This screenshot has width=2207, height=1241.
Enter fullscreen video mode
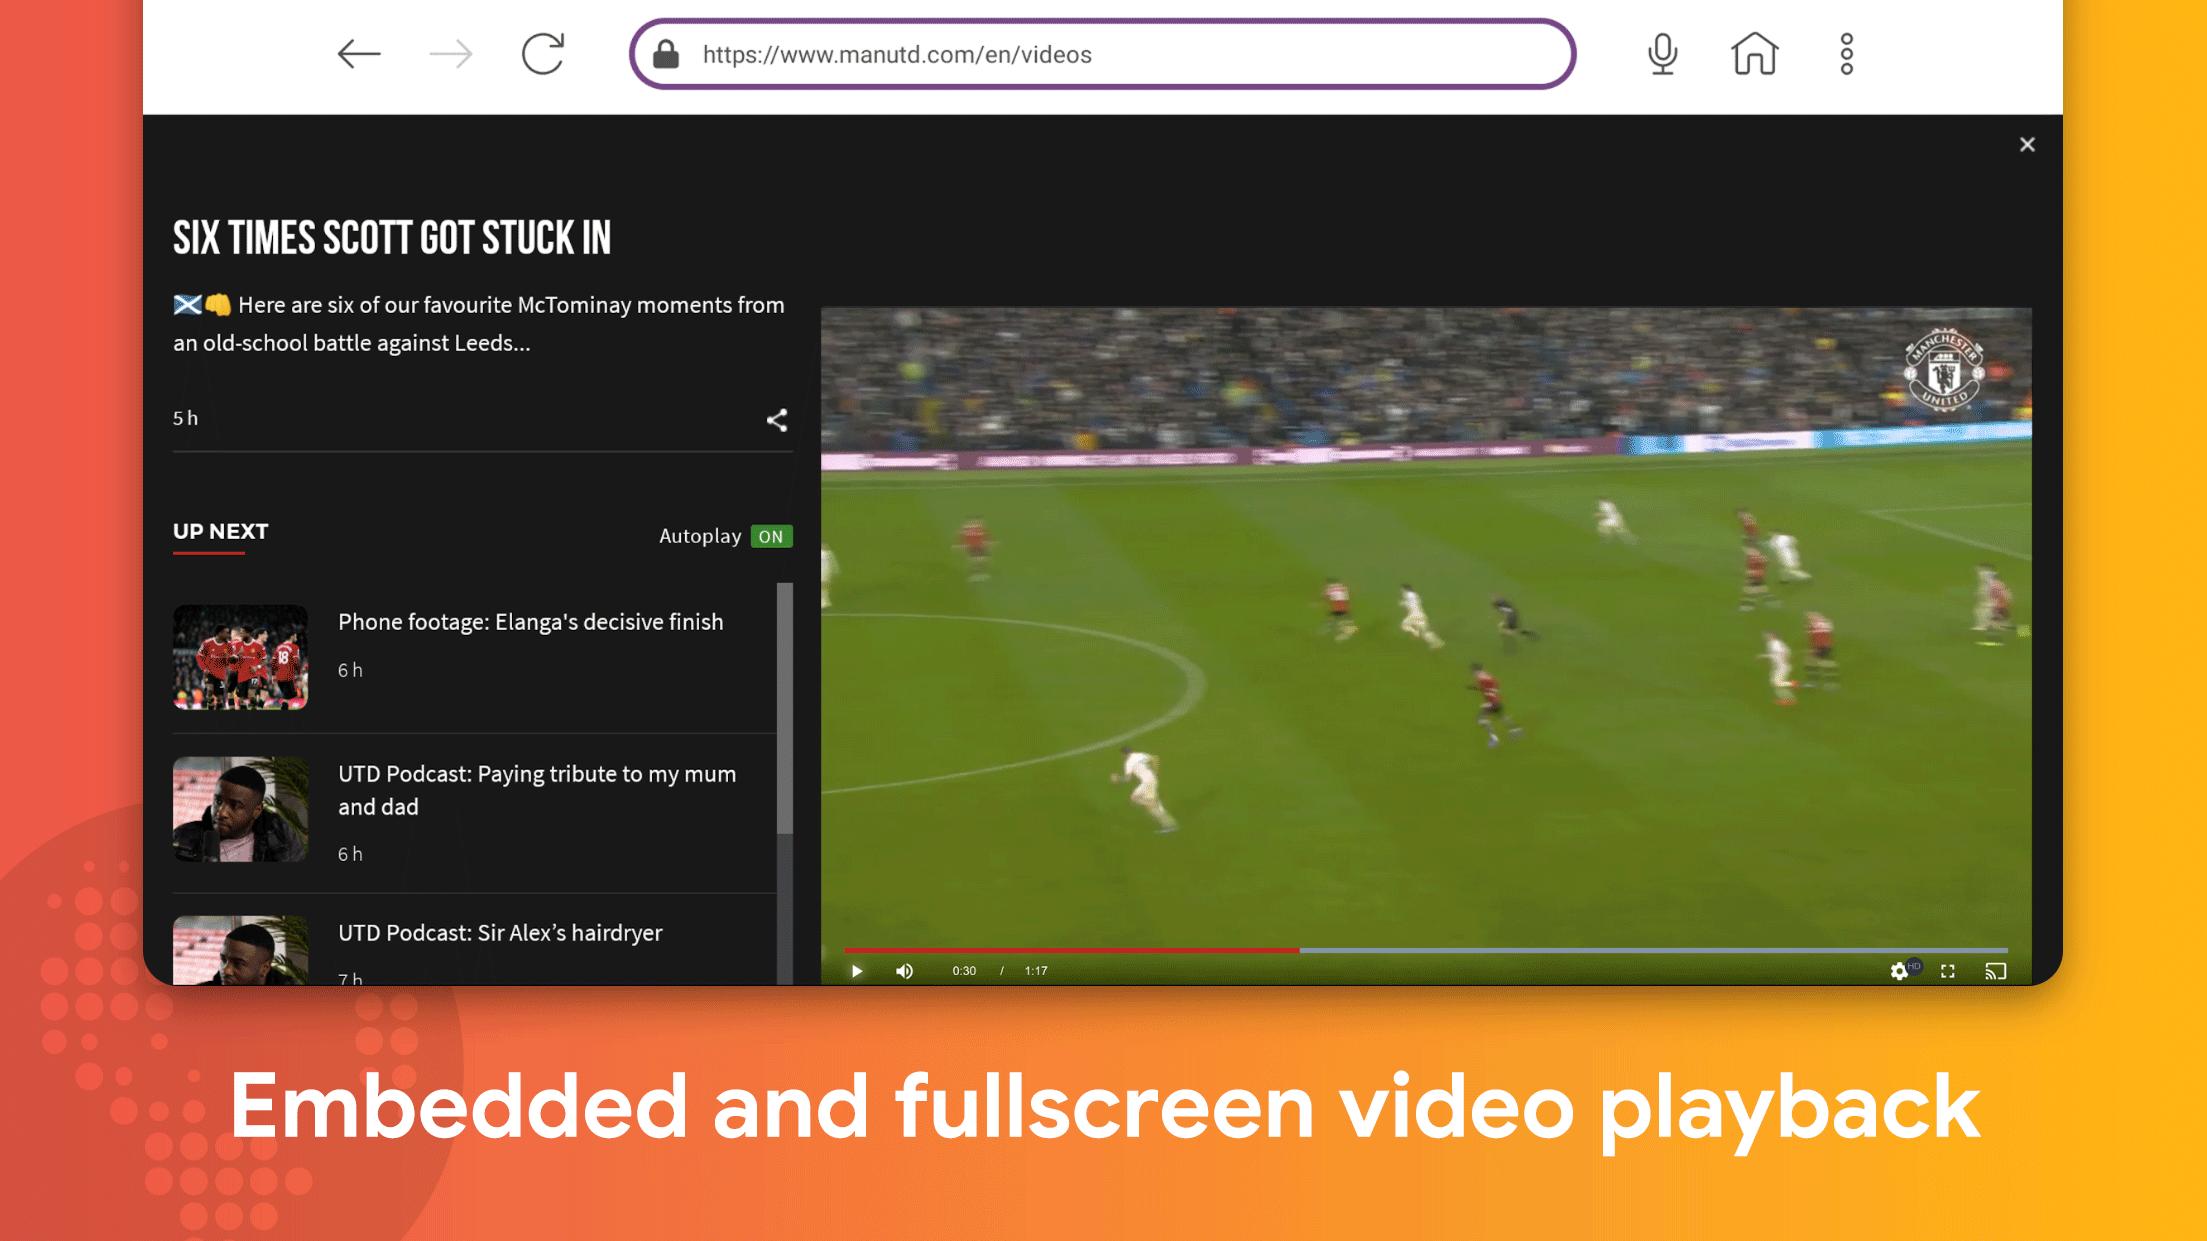pyautogui.click(x=1948, y=971)
